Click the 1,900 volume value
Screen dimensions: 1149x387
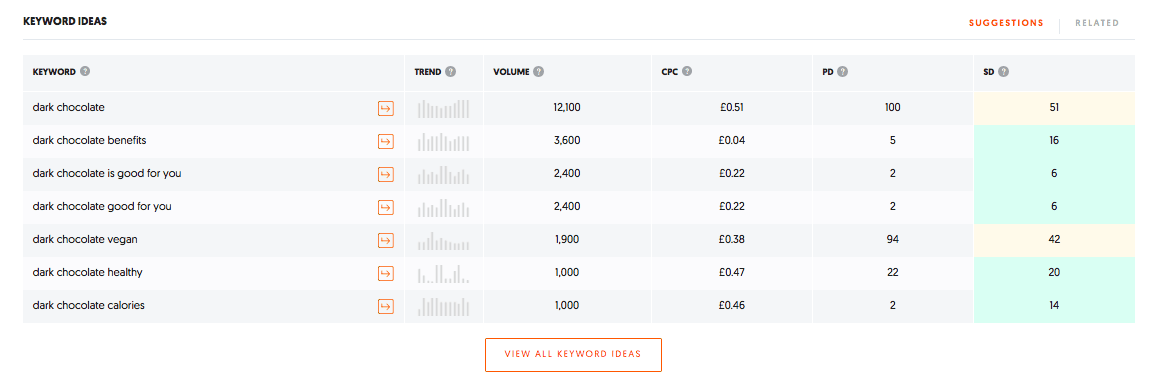click(566, 240)
